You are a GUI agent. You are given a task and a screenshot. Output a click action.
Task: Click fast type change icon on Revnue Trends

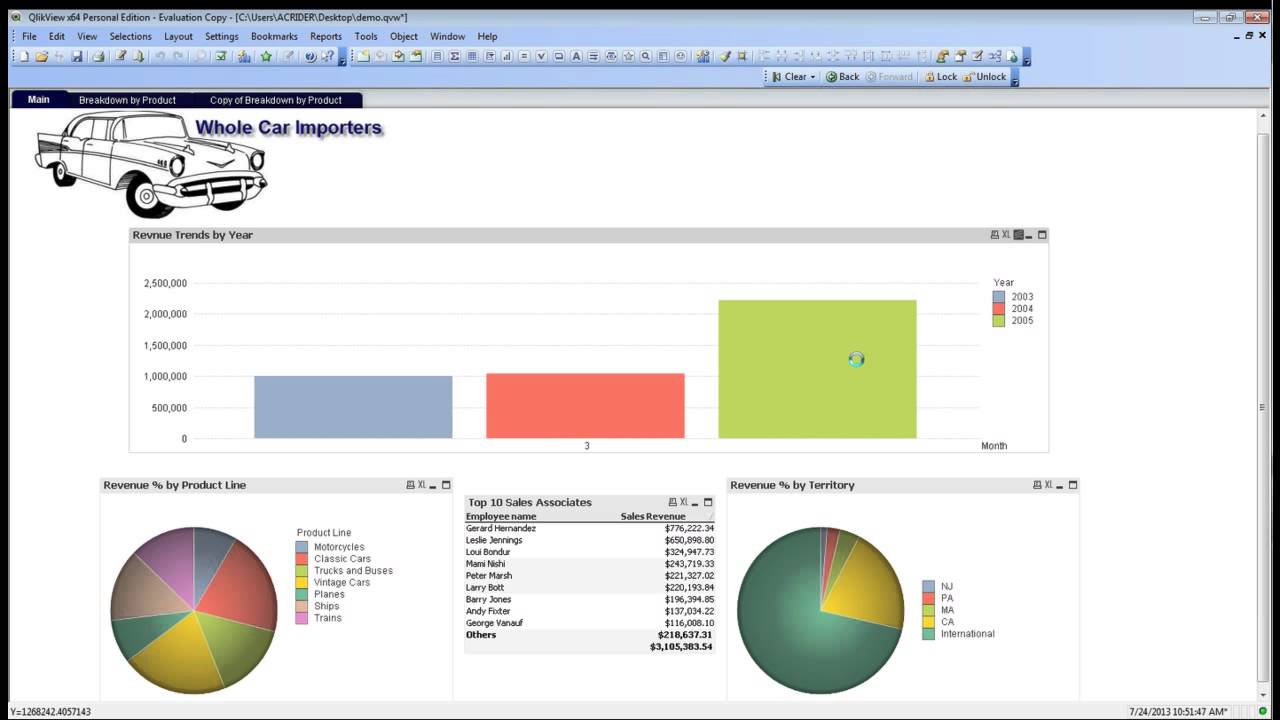pyautogui.click(x=1018, y=235)
